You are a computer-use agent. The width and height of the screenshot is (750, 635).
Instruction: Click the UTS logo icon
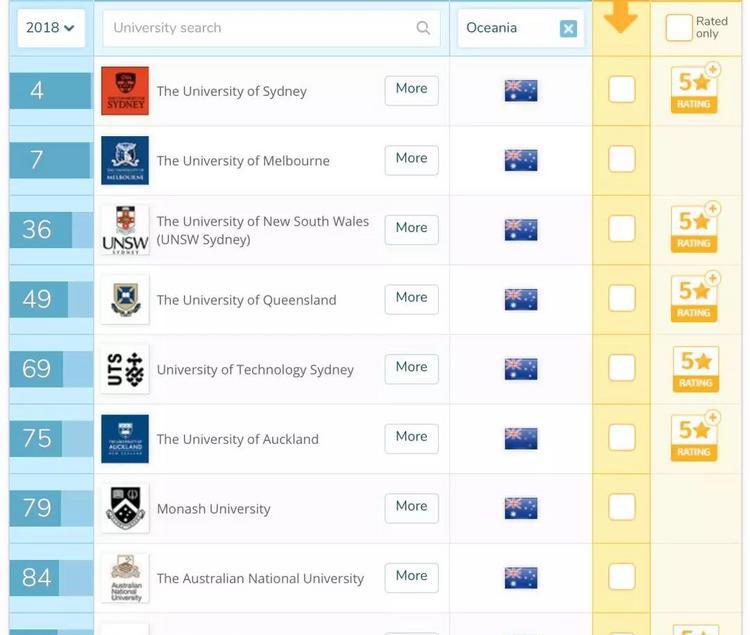[125, 369]
